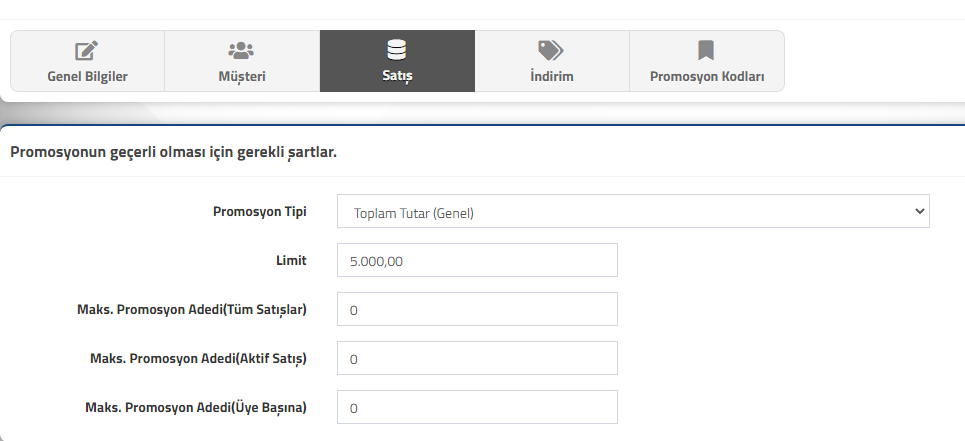
Task: Open the Promosyon Kodları tab label
Action: [707, 77]
